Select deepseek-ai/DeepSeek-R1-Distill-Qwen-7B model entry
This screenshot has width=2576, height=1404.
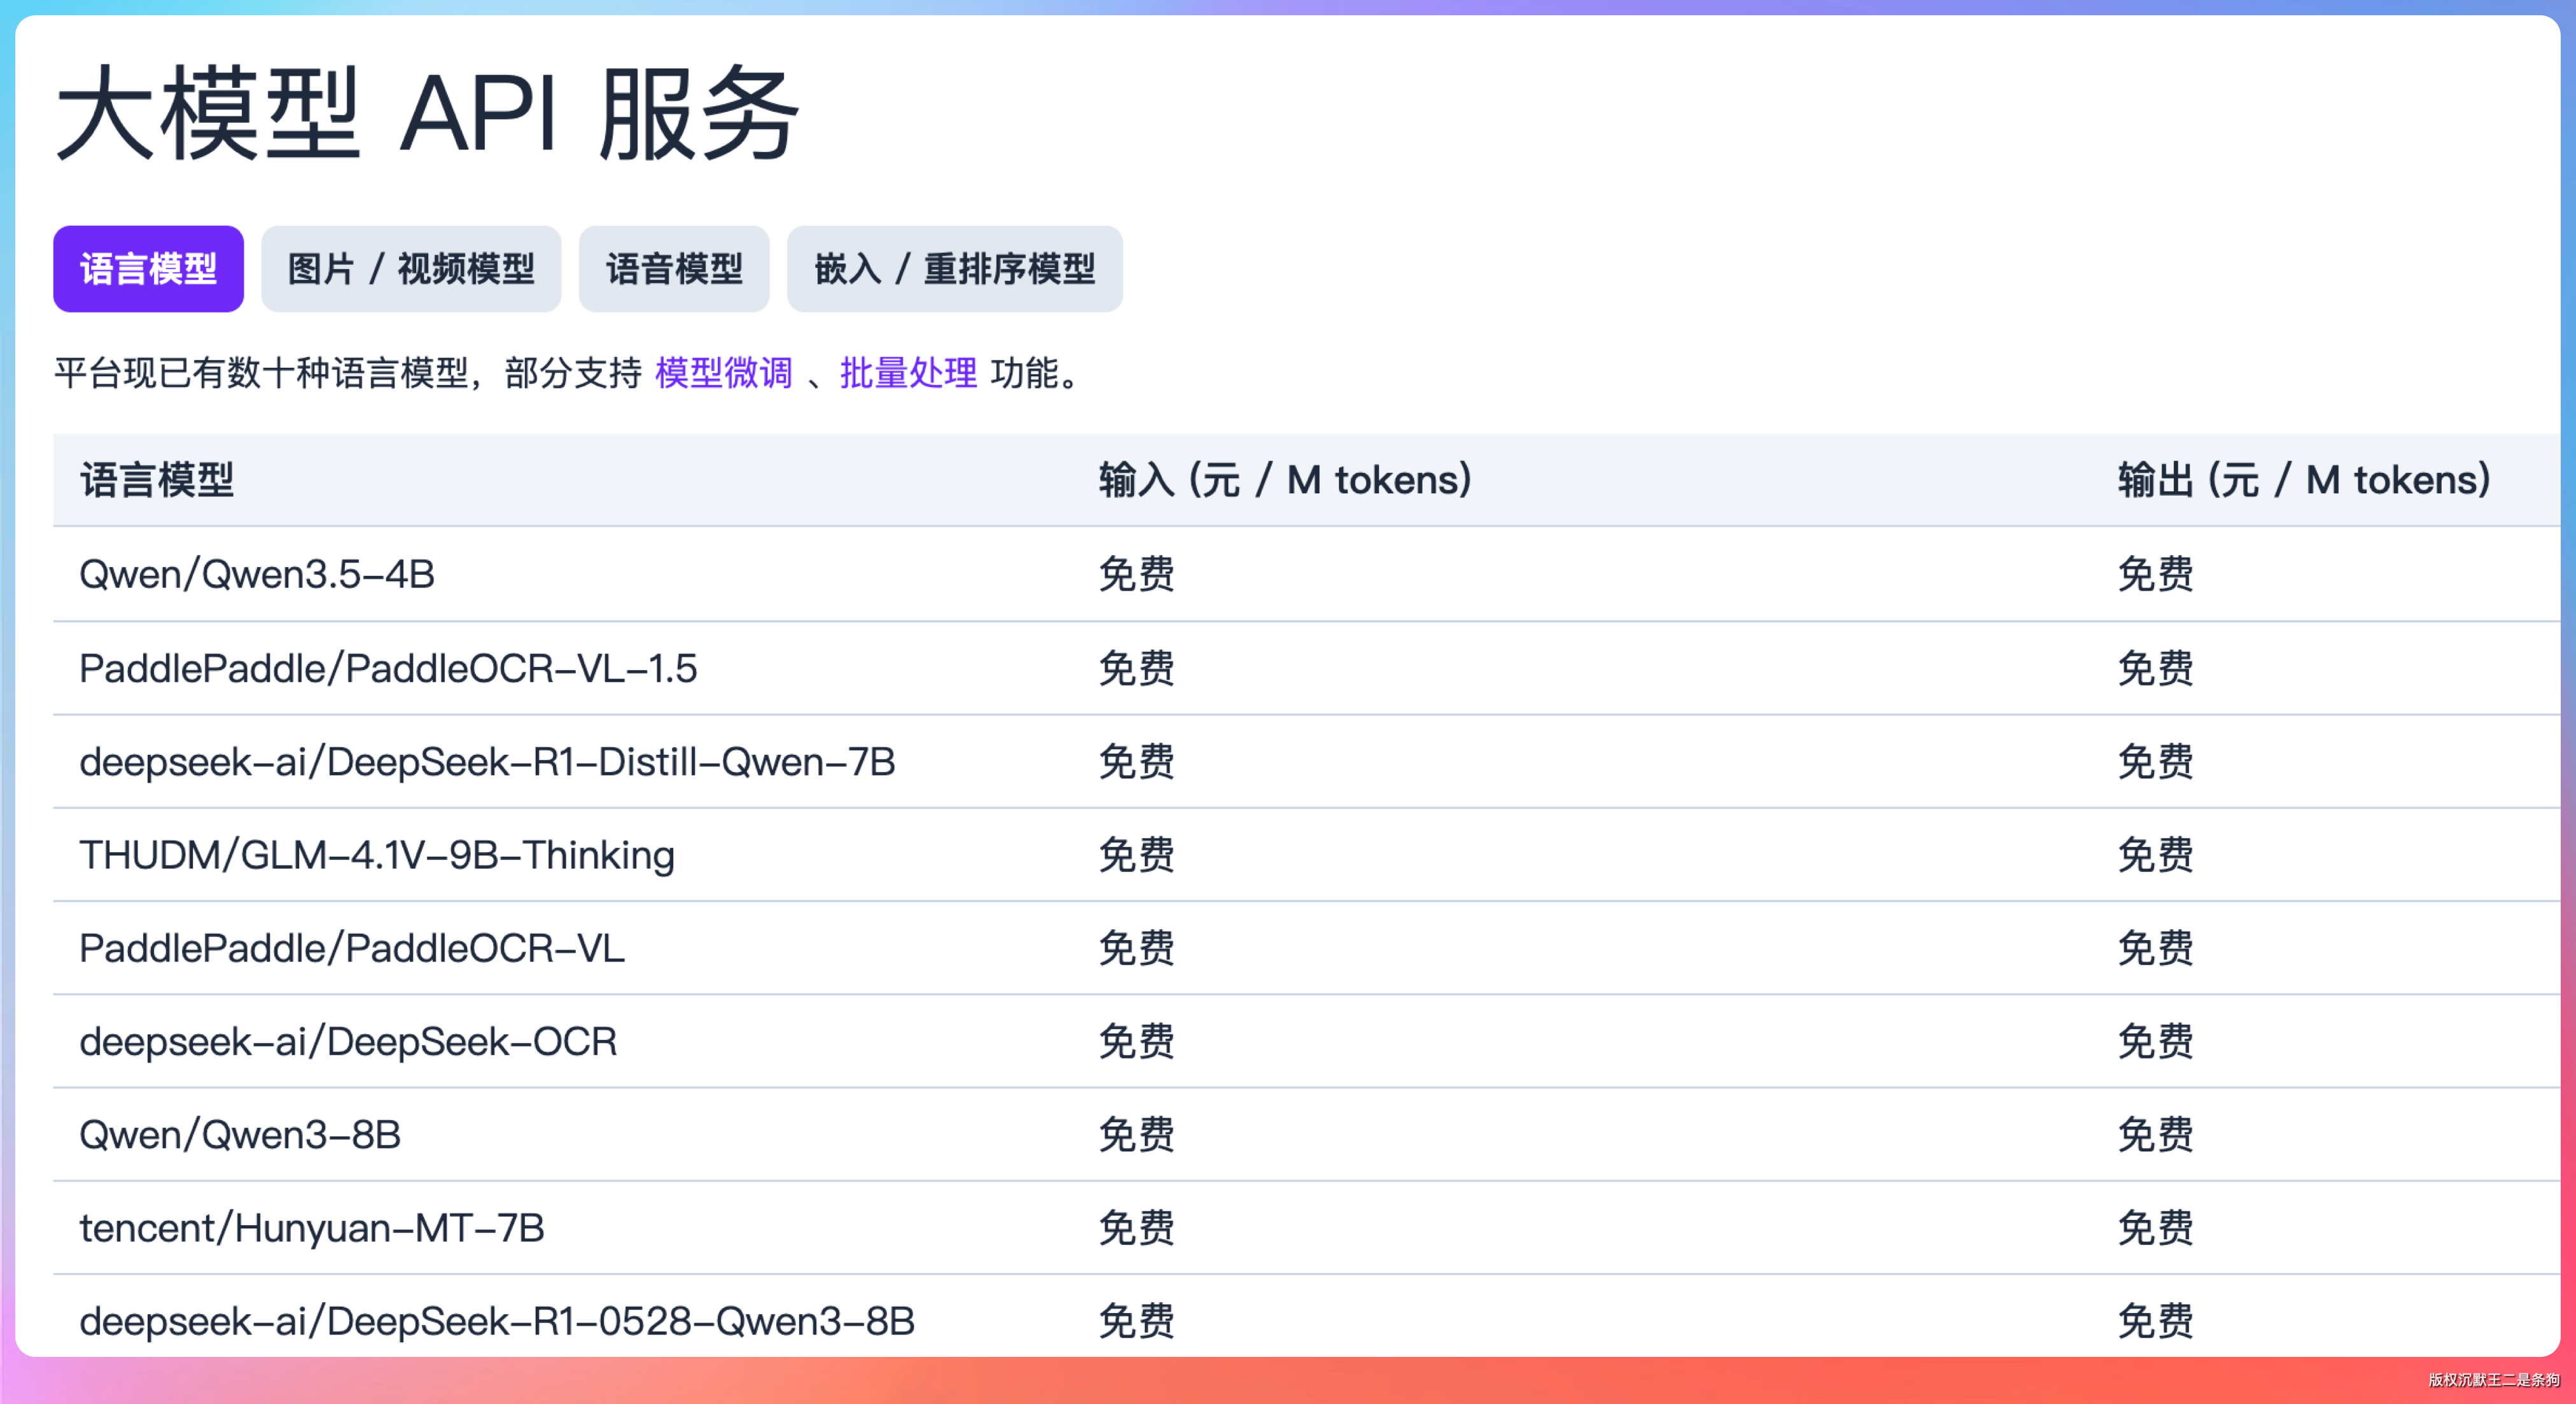coord(487,762)
